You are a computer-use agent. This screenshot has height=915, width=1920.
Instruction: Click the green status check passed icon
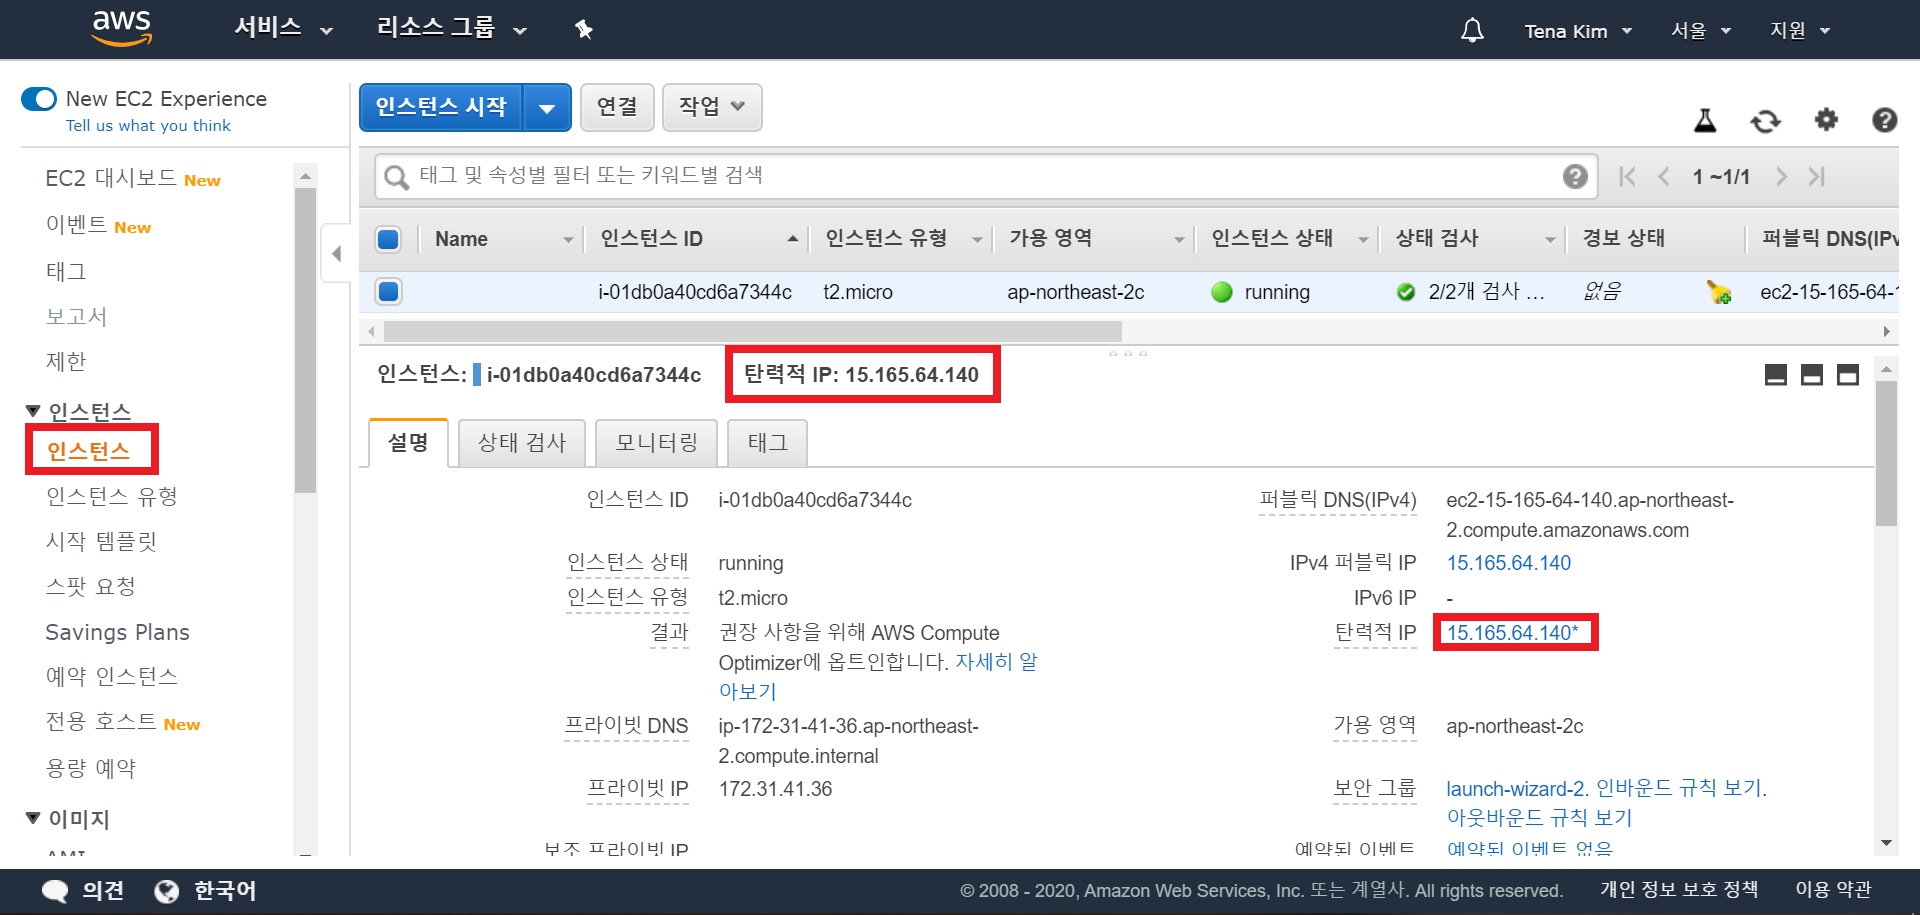(x=1406, y=292)
